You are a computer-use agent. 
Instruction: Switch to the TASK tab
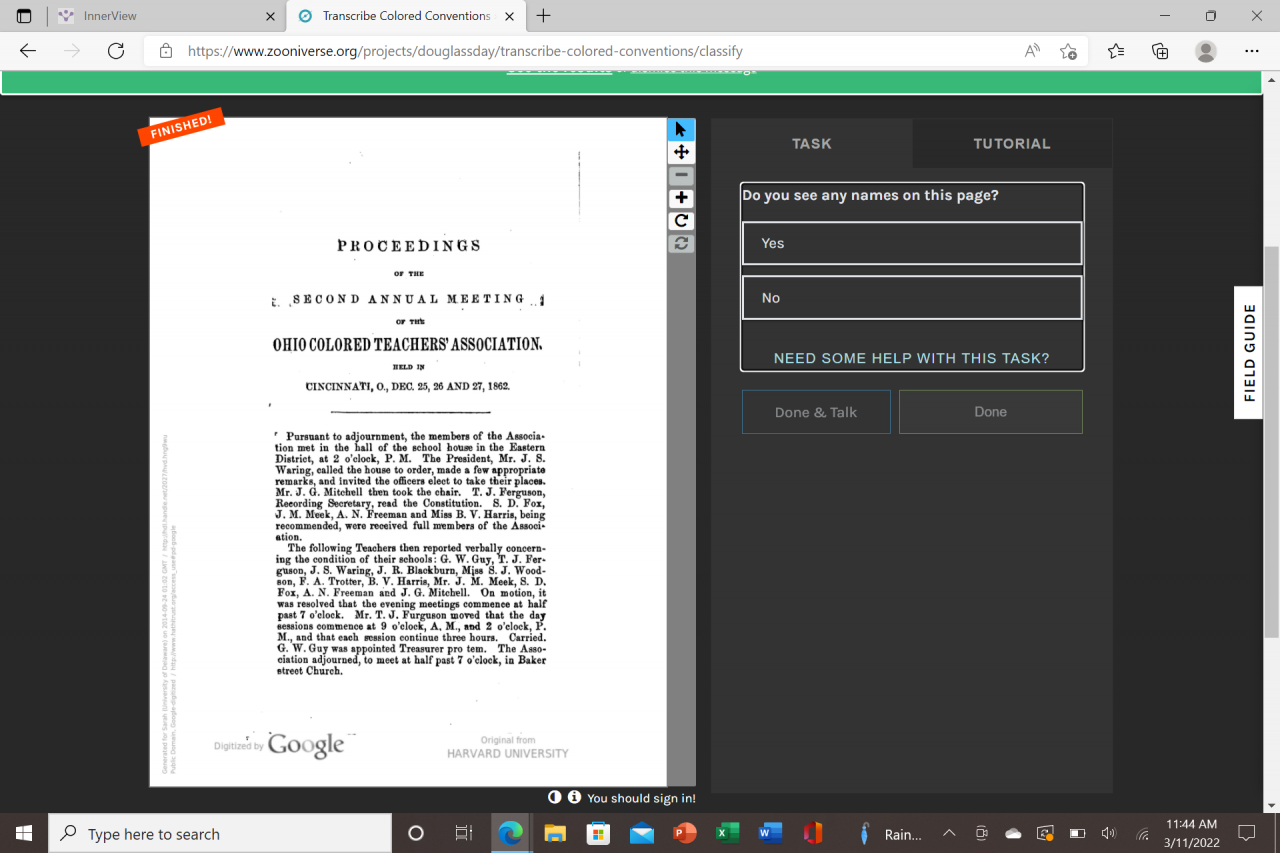coord(811,143)
